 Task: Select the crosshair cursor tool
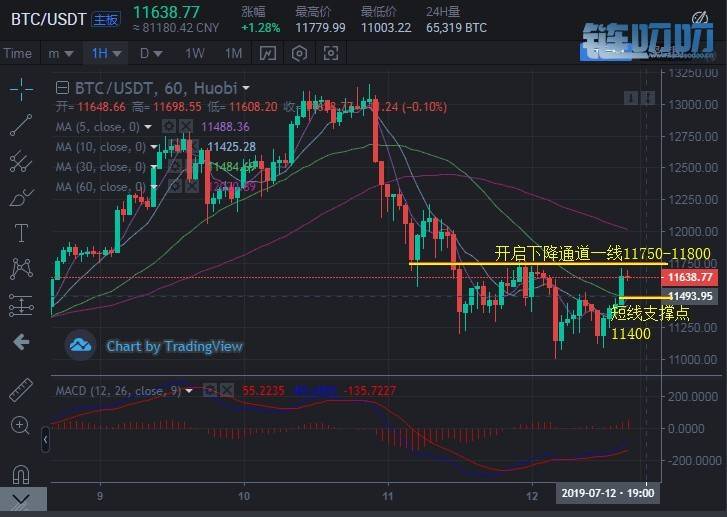point(21,89)
